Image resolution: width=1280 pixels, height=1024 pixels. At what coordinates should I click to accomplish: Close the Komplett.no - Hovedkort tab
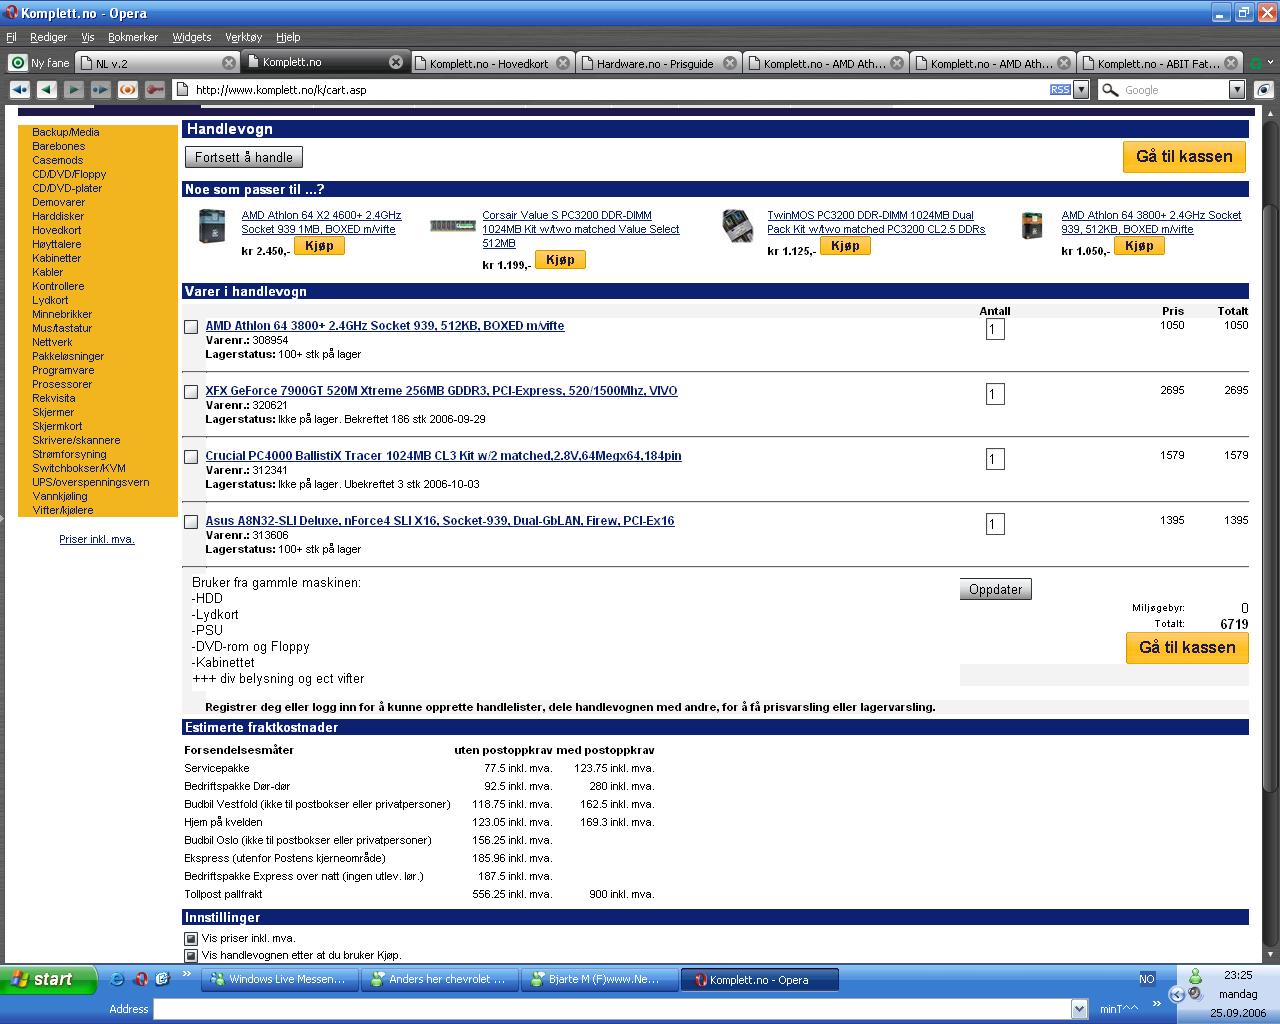(563, 62)
